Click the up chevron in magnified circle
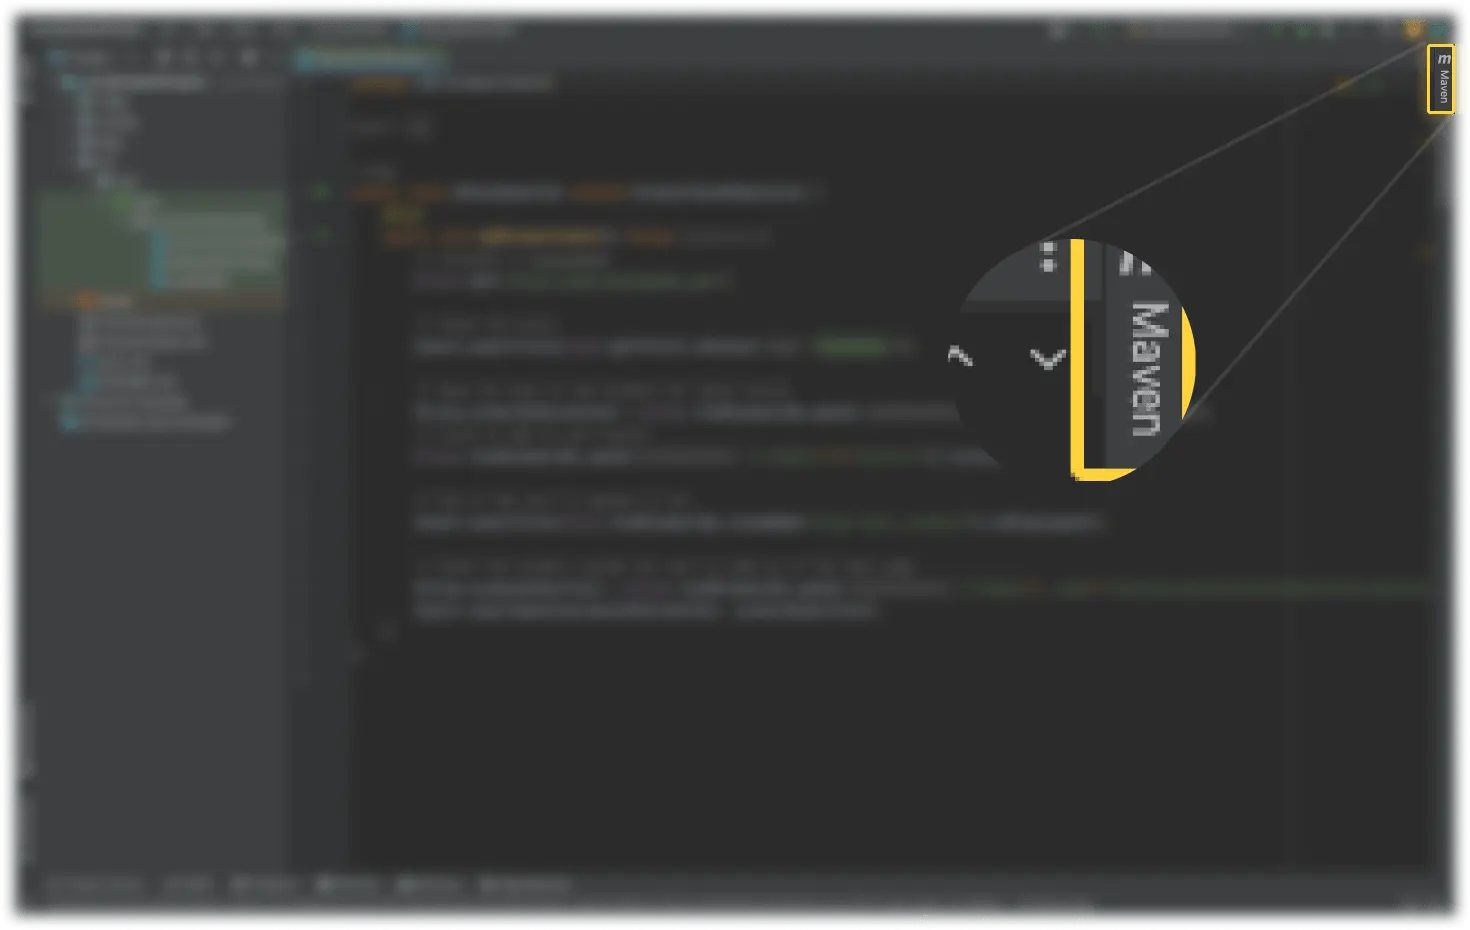This screenshot has height=930, width=1470. point(960,356)
